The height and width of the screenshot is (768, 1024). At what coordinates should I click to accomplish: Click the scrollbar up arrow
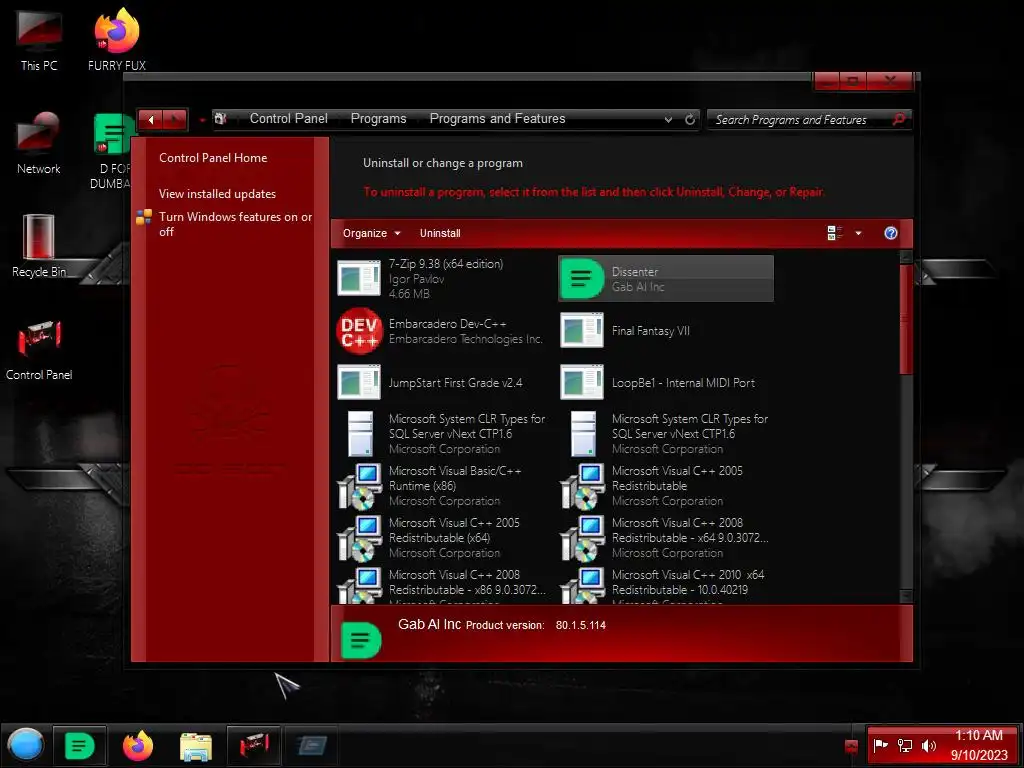pyautogui.click(x=906, y=256)
